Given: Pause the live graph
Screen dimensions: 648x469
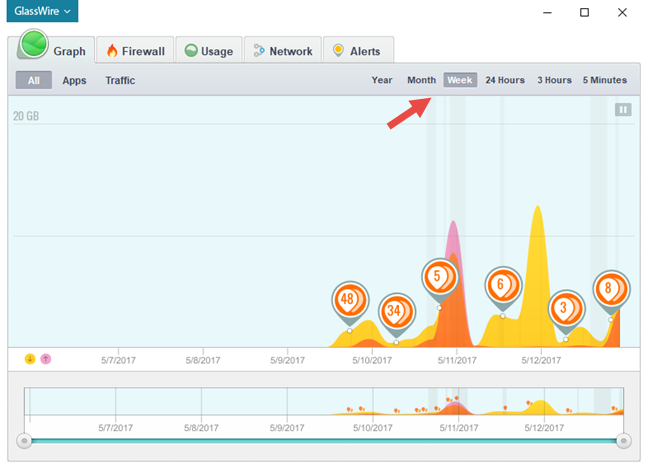Looking at the screenshot, I should click(x=623, y=110).
